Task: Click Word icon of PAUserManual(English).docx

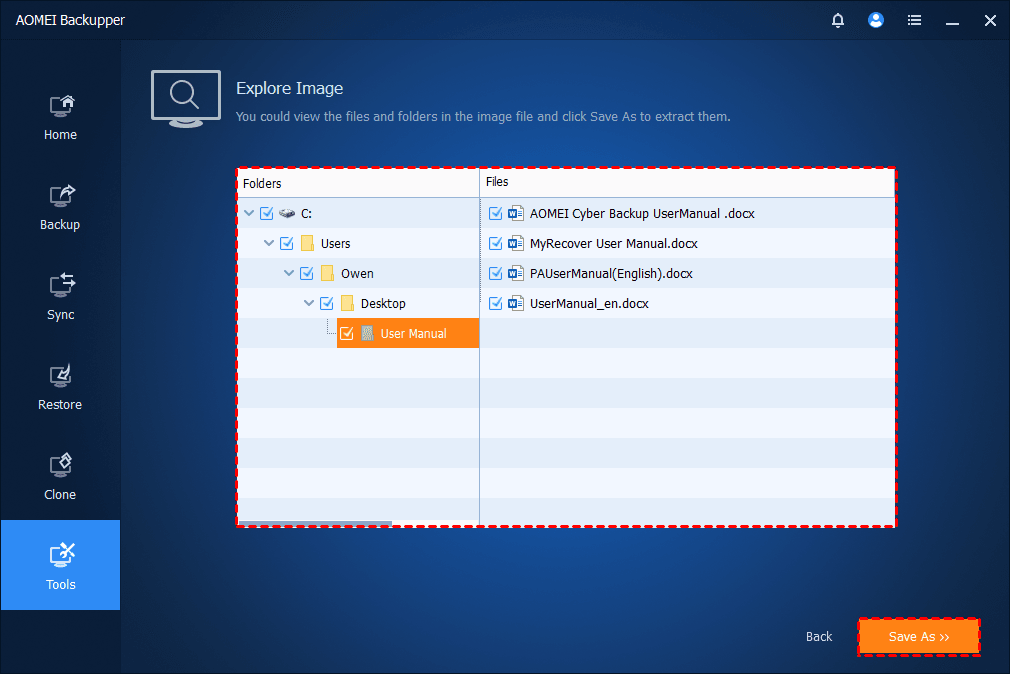Action: click(515, 273)
